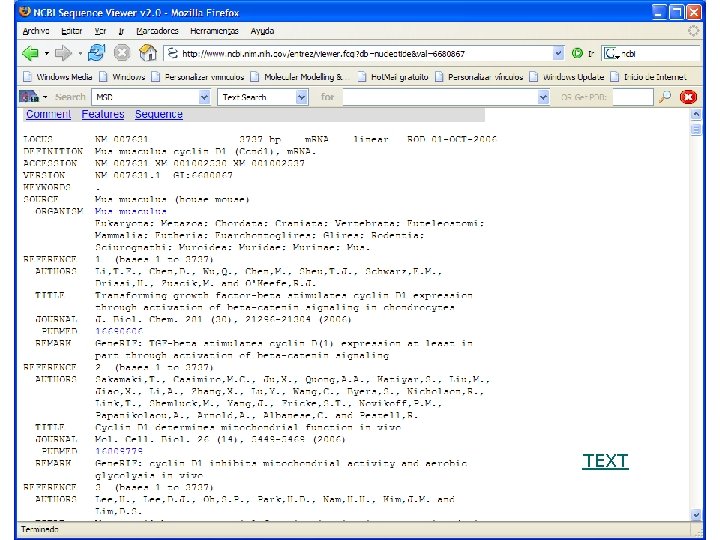Viewport: 720px width, 540px height.
Task: Open the Text Search type dropdown
Action: (301, 97)
